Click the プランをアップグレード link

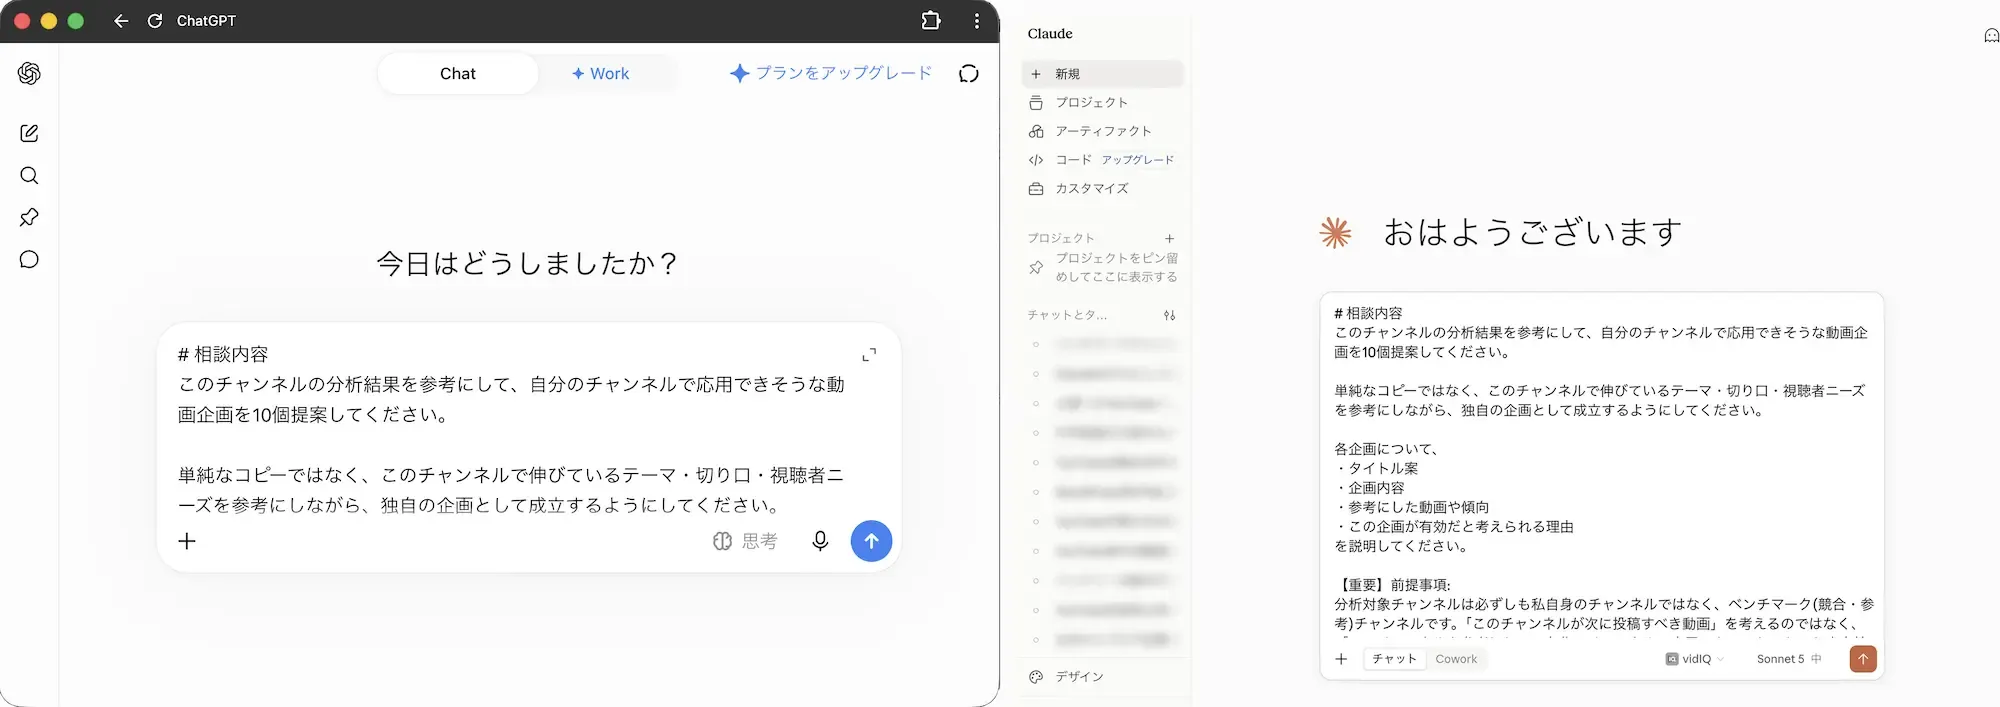point(831,73)
